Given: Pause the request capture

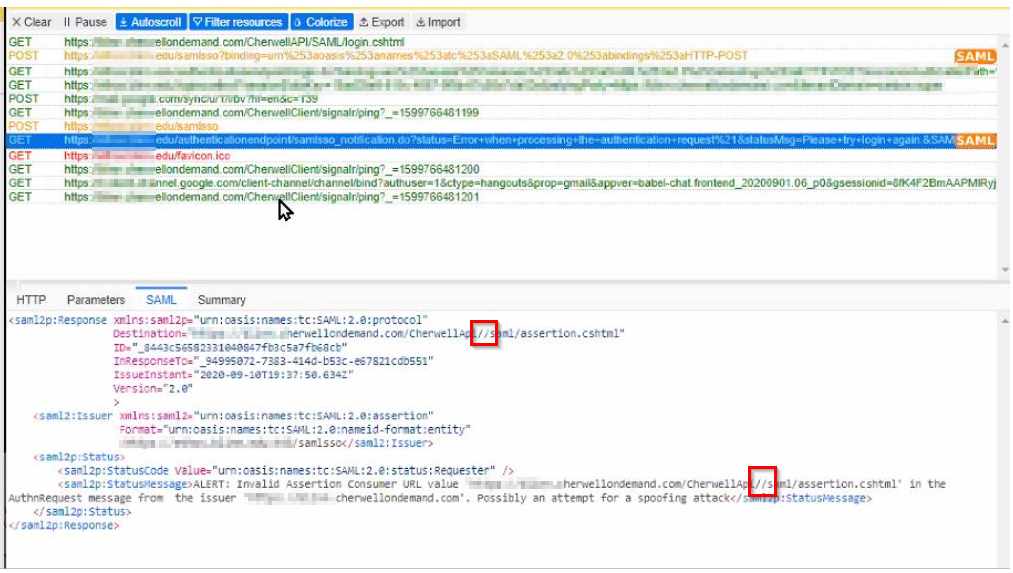Looking at the screenshot, I should pos(85,22).
